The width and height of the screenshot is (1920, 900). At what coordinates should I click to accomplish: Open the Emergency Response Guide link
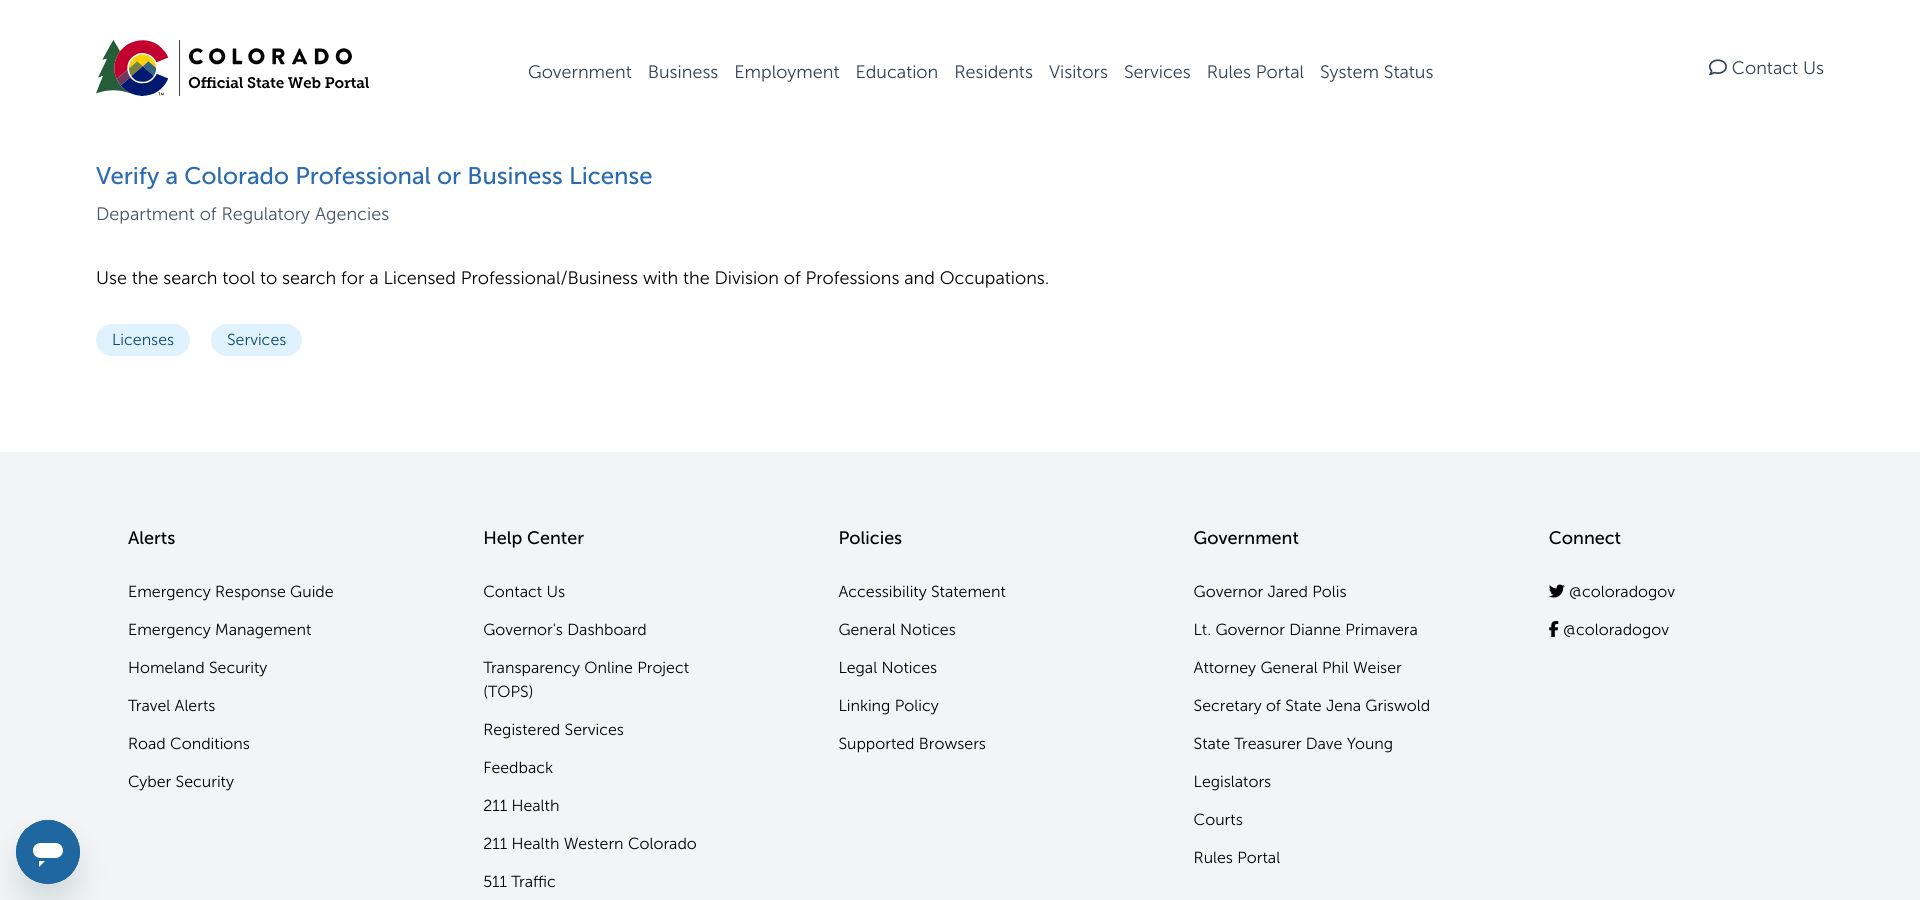231,592
